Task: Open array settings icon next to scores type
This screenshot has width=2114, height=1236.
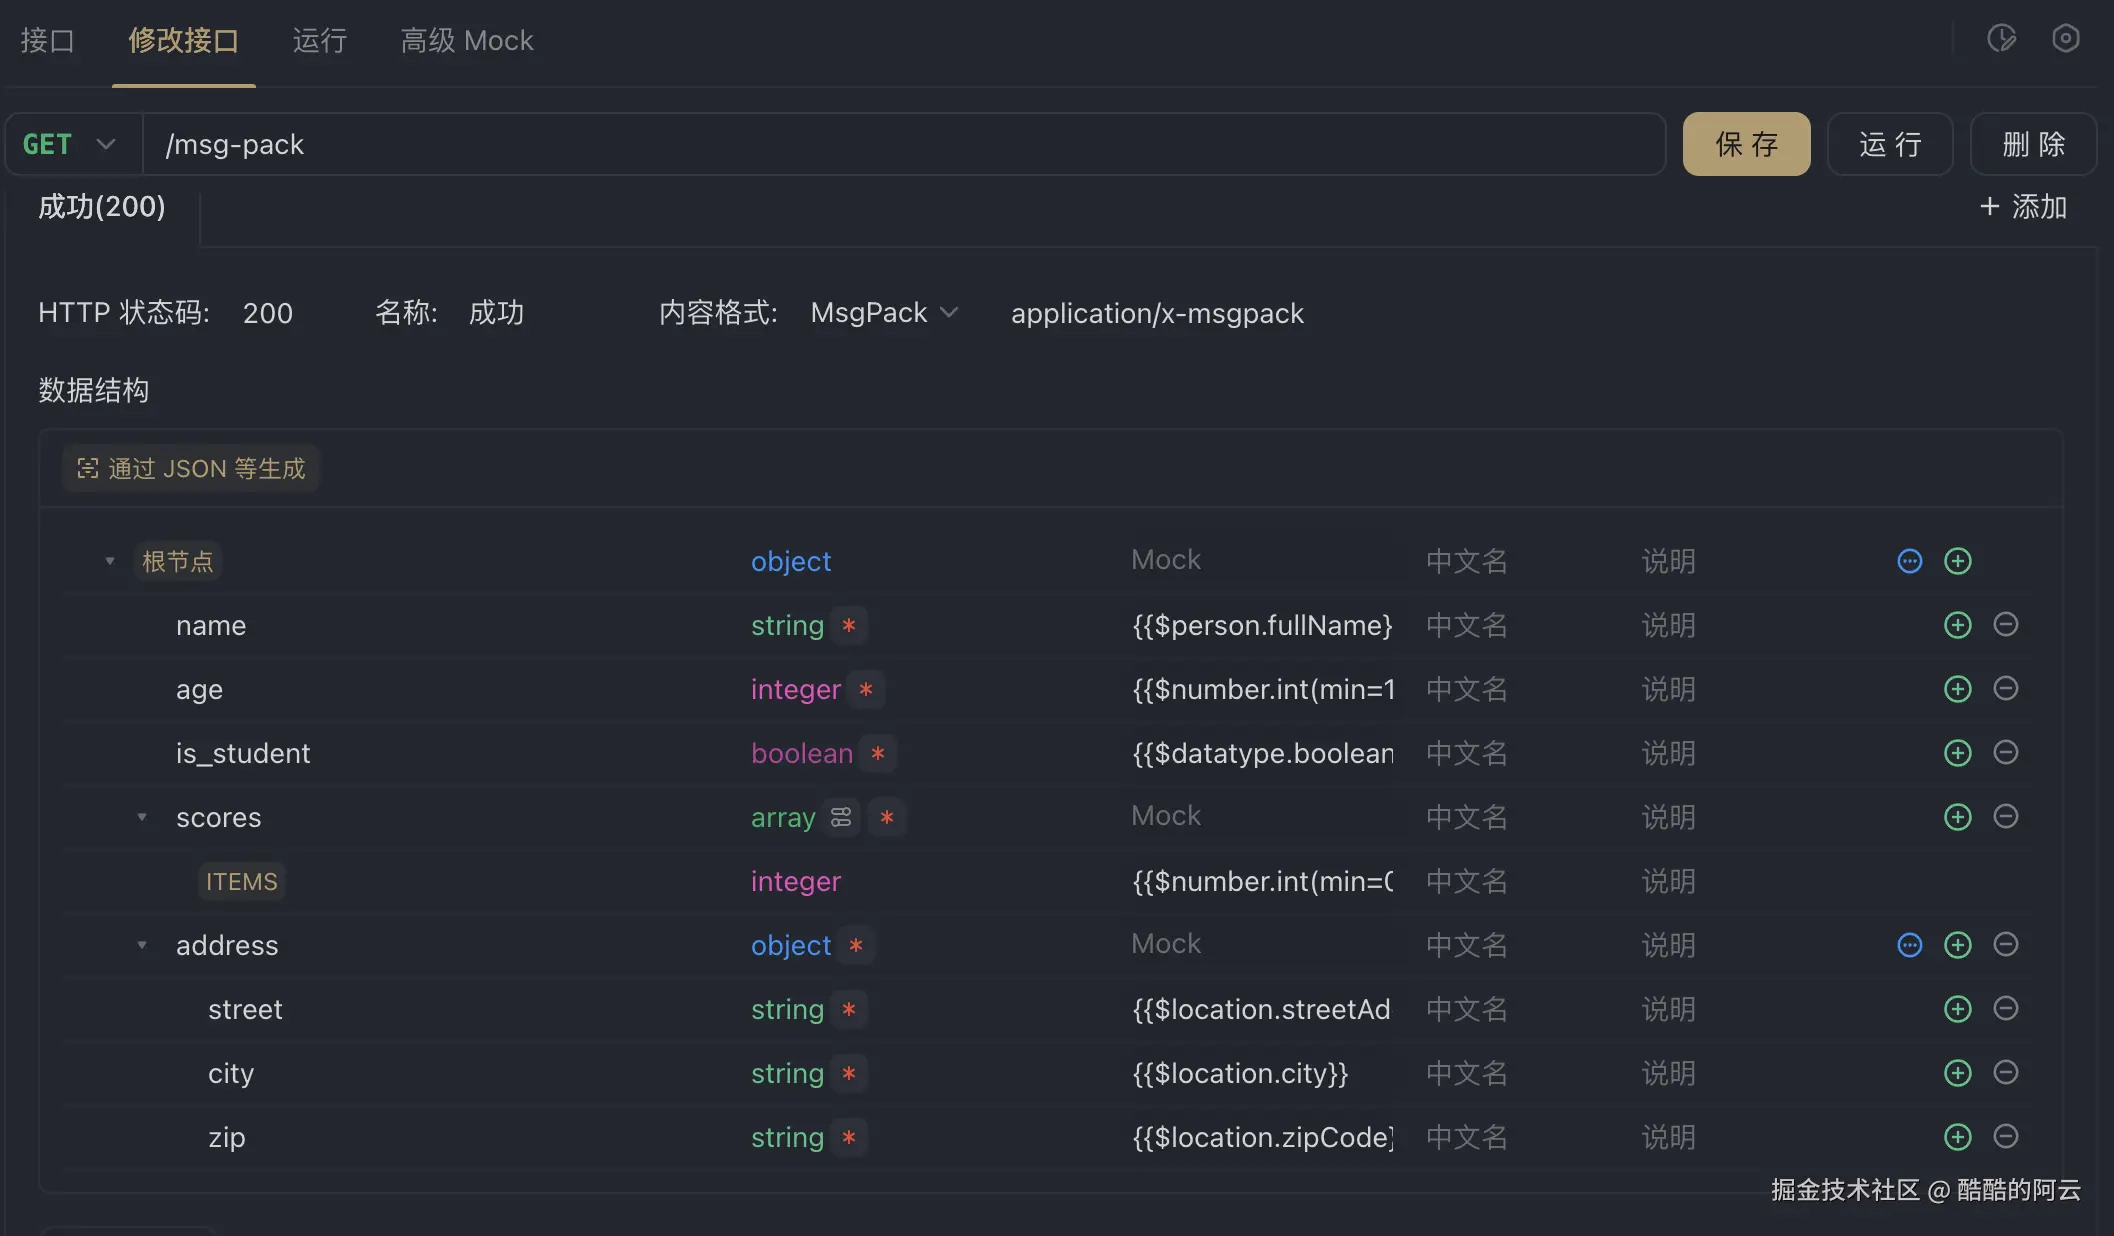Action: click(x=841, y=817)
